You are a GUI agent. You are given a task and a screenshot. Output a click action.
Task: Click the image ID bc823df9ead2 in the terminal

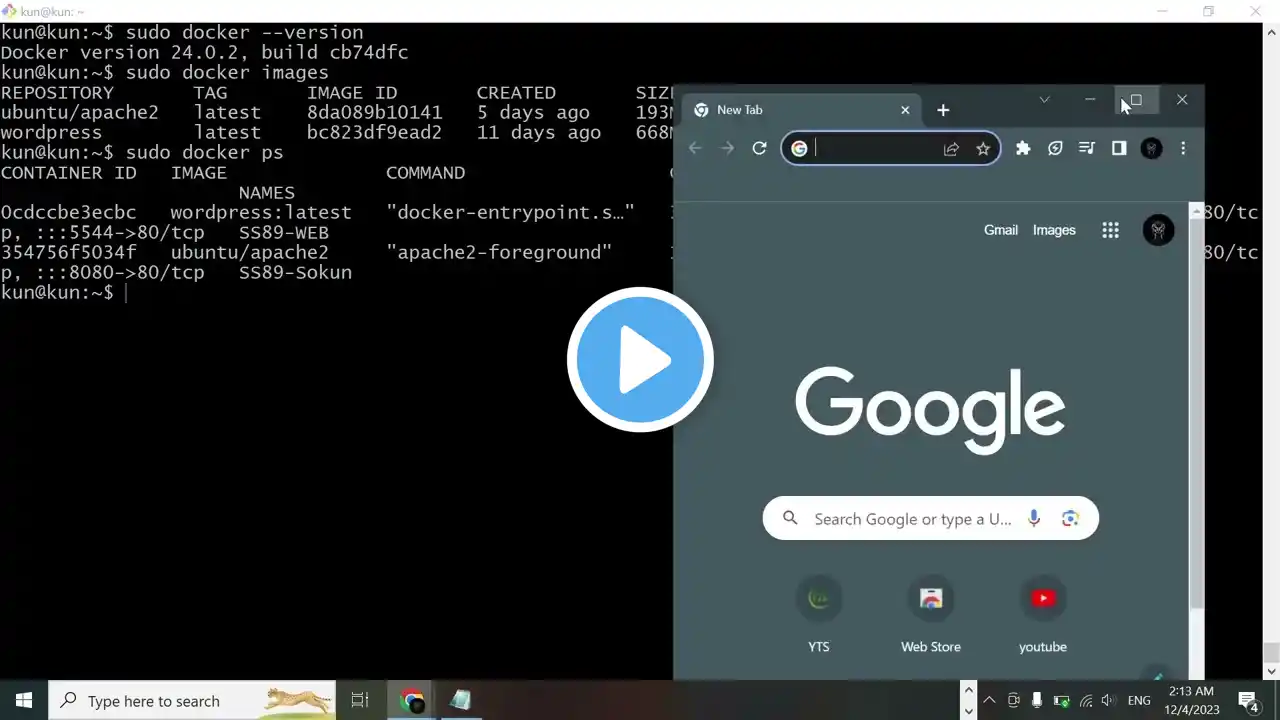point(374,133)
